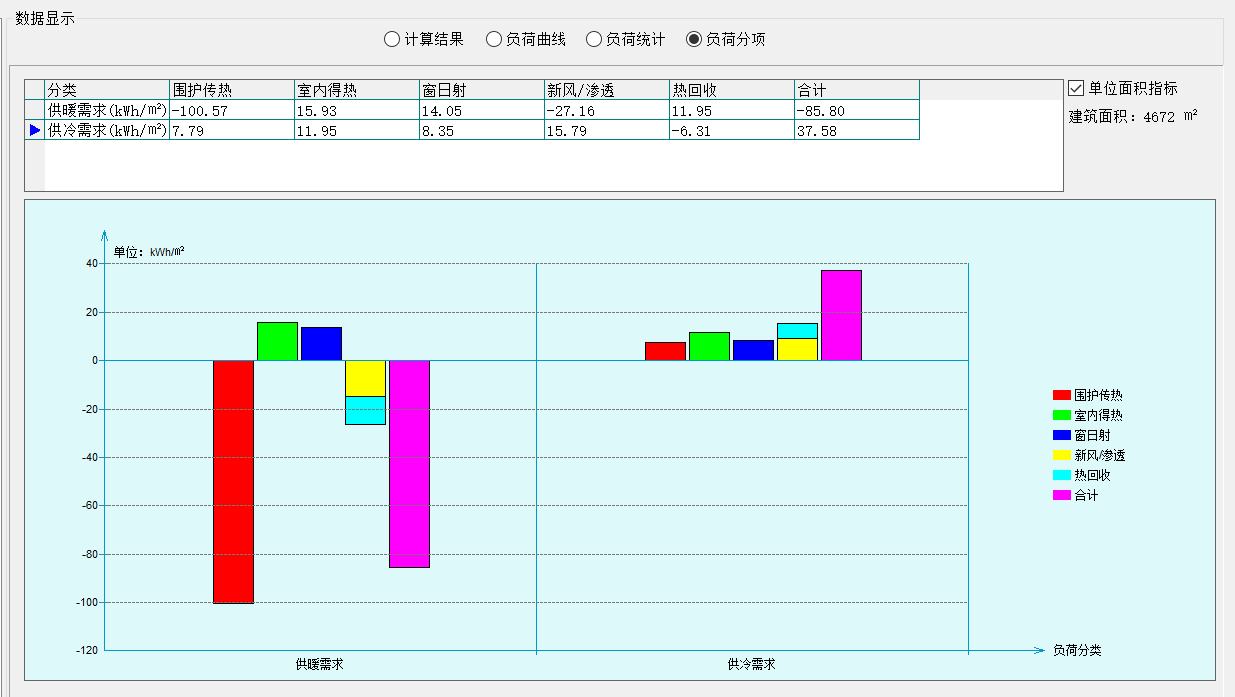Click the red 围护传热 legend swatch

tap(1061, 396)
